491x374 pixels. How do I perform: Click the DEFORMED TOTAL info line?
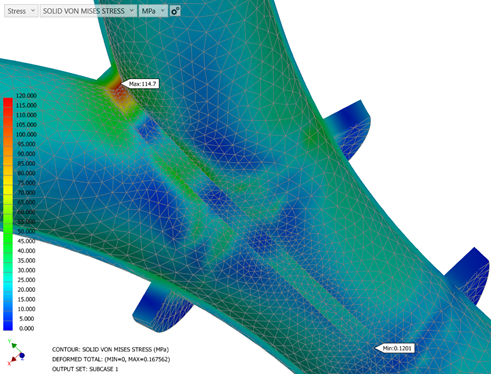click(x=111, y=359)
